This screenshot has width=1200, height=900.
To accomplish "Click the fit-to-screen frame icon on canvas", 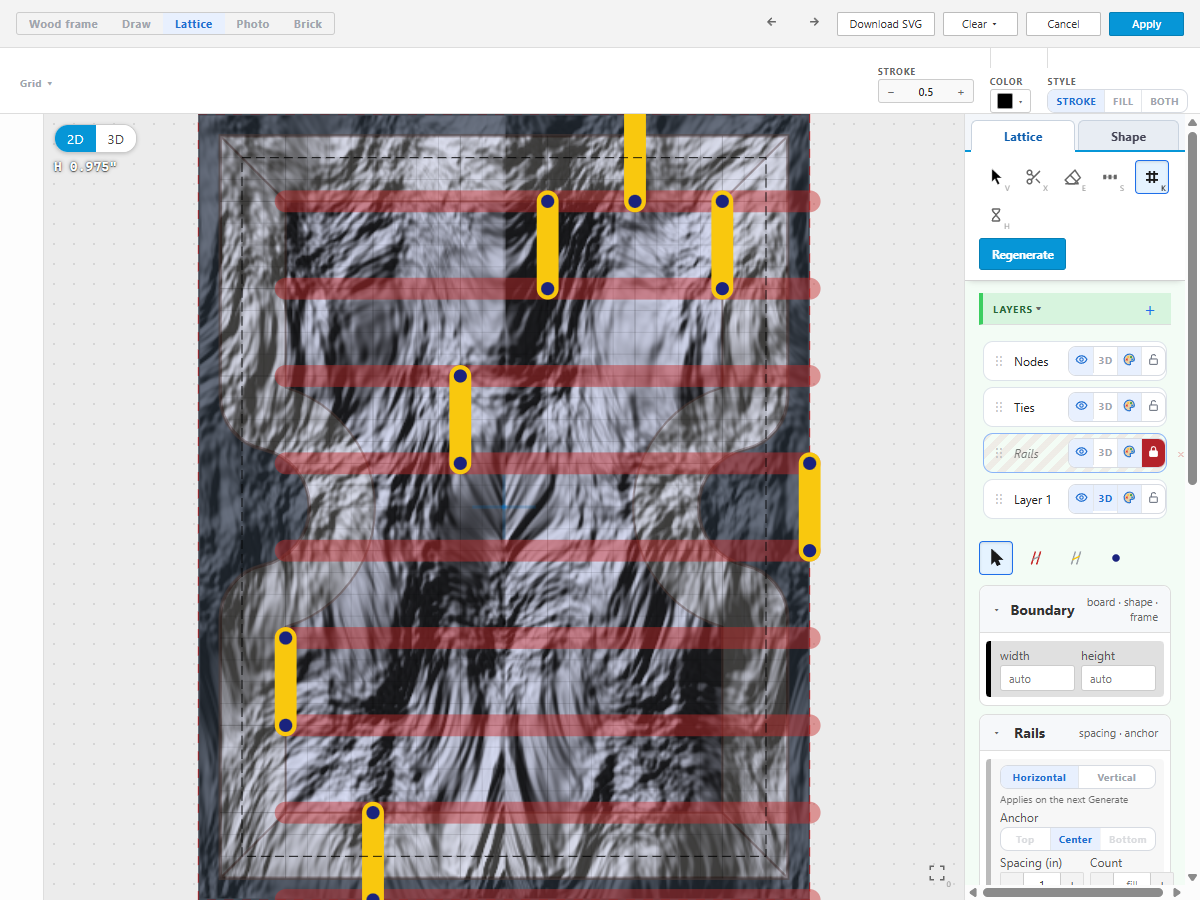I will [x=937, y=874].
